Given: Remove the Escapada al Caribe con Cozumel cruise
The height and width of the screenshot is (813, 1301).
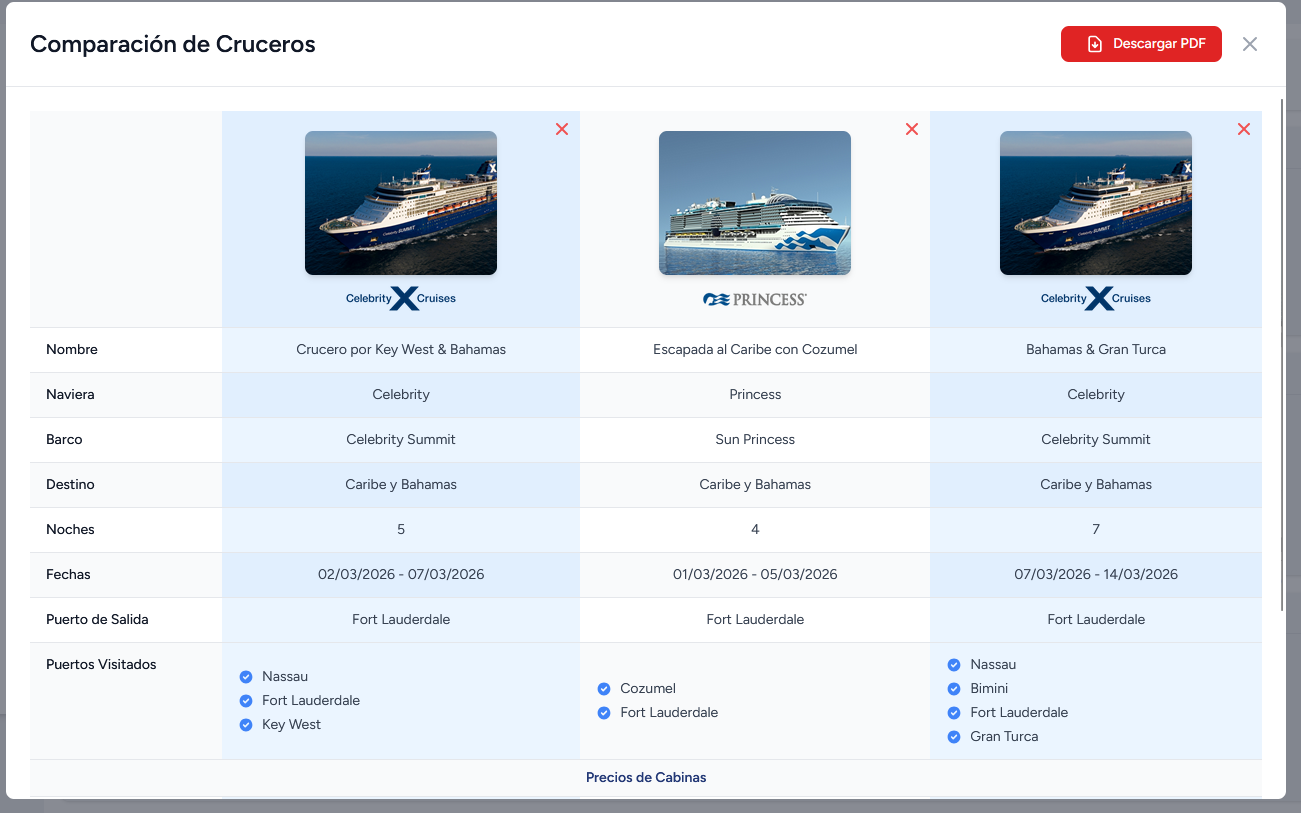Looking at the screenshot, I should [911, 129].
